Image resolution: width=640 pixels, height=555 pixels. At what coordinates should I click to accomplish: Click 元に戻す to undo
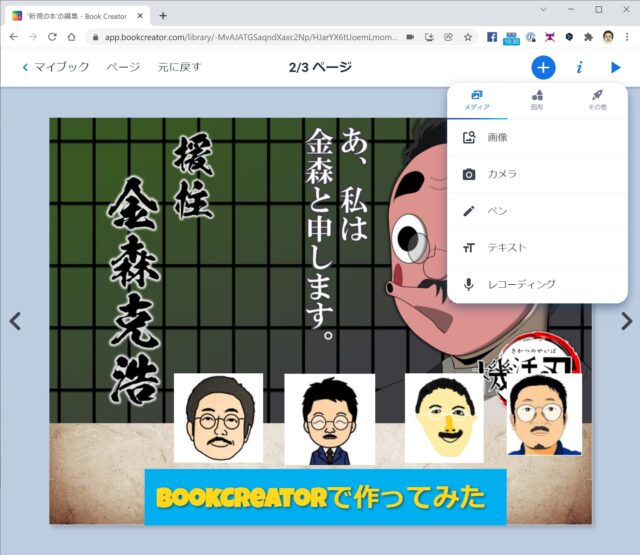click(179, 67)
